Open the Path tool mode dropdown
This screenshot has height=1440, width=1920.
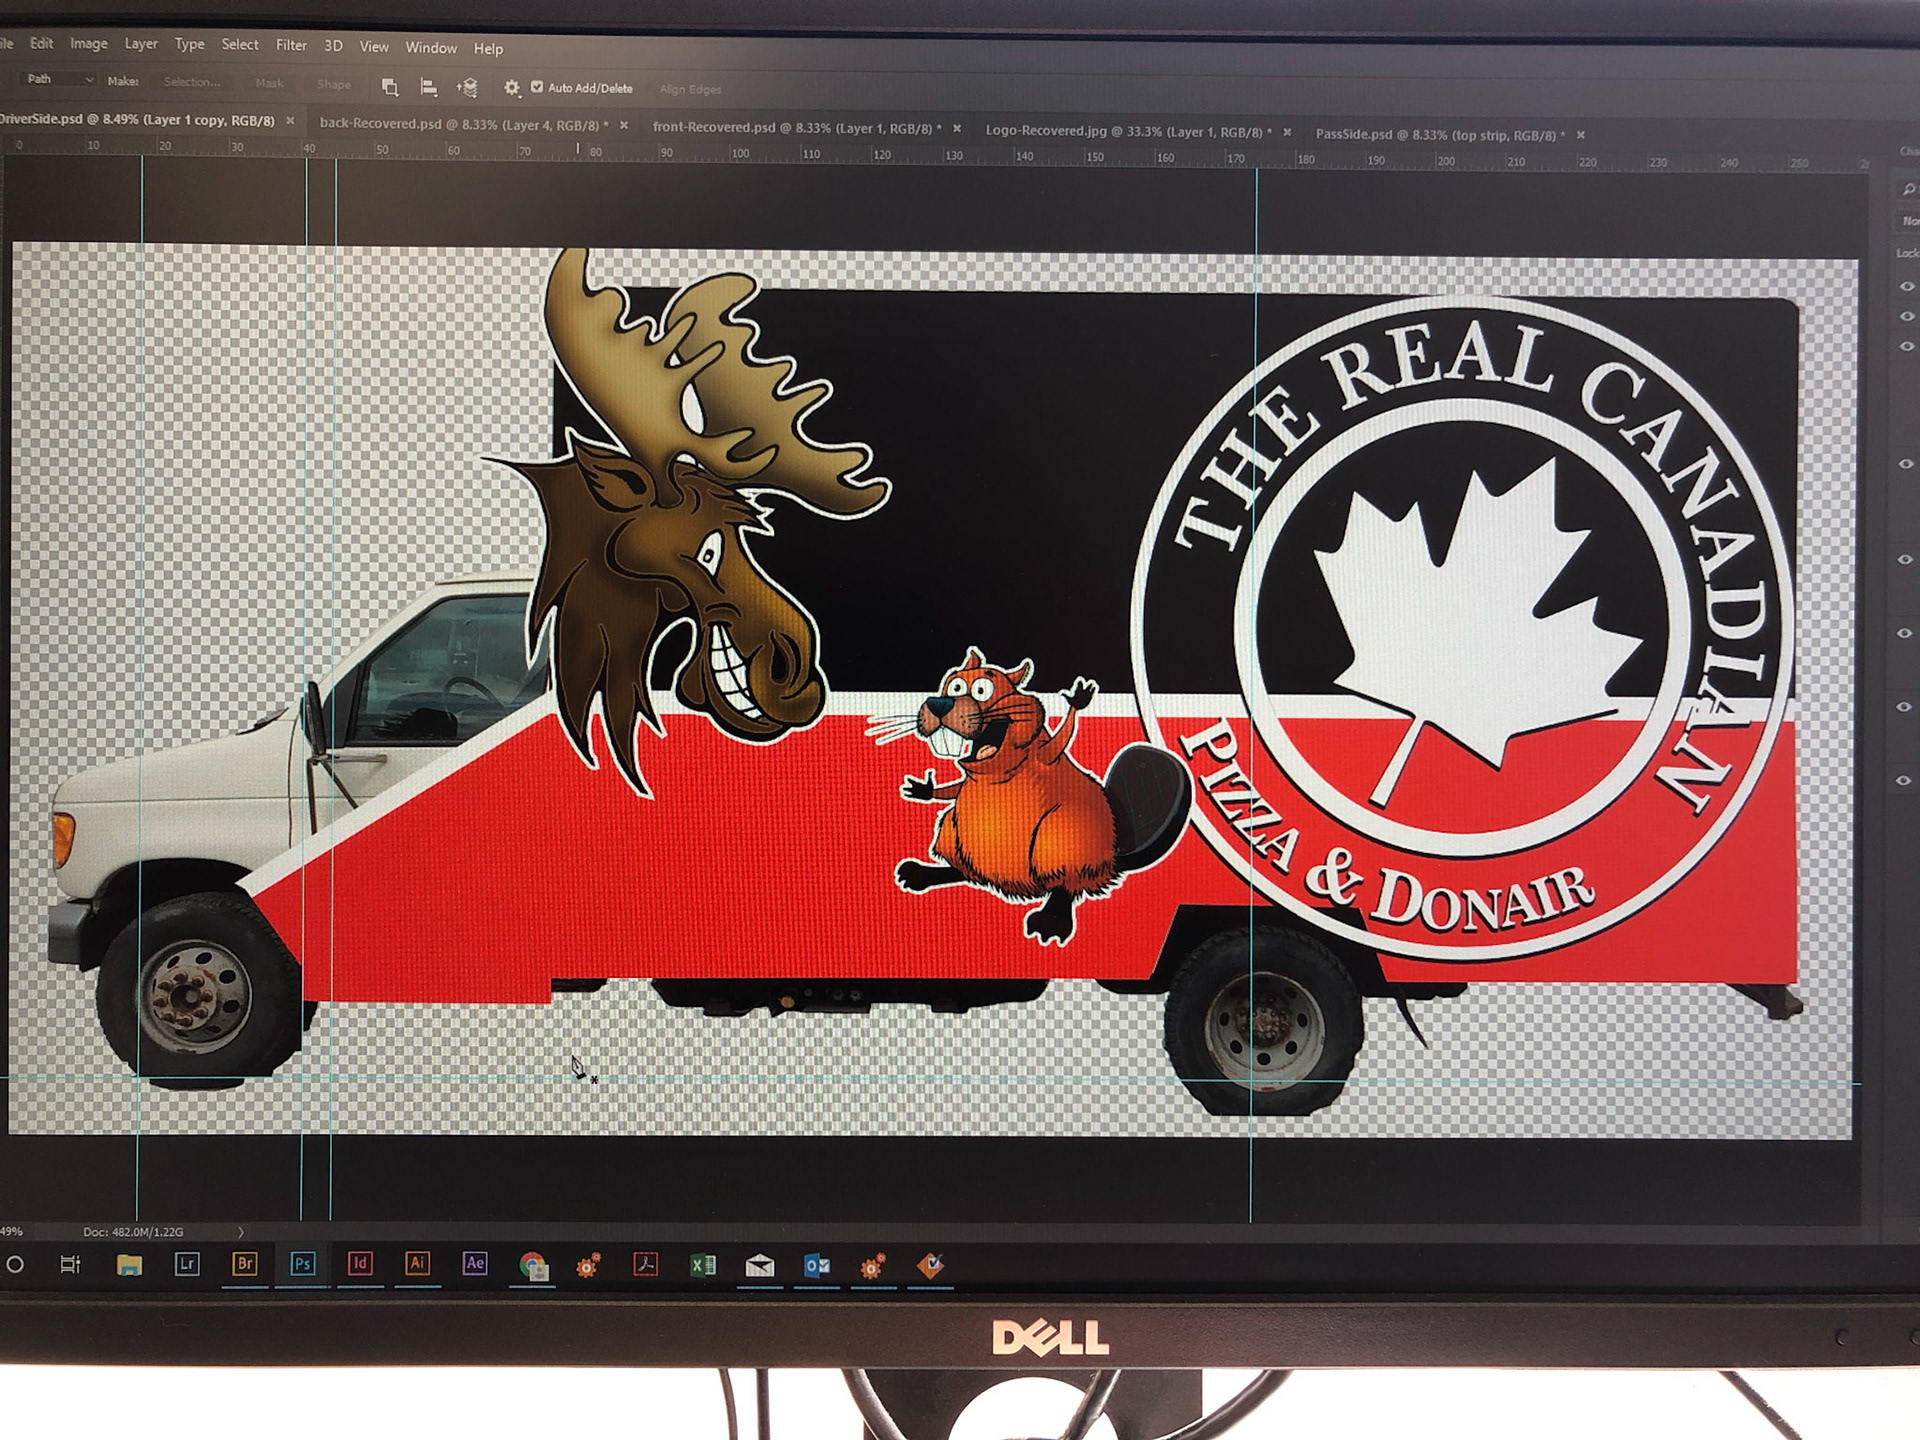click(60, 79)
